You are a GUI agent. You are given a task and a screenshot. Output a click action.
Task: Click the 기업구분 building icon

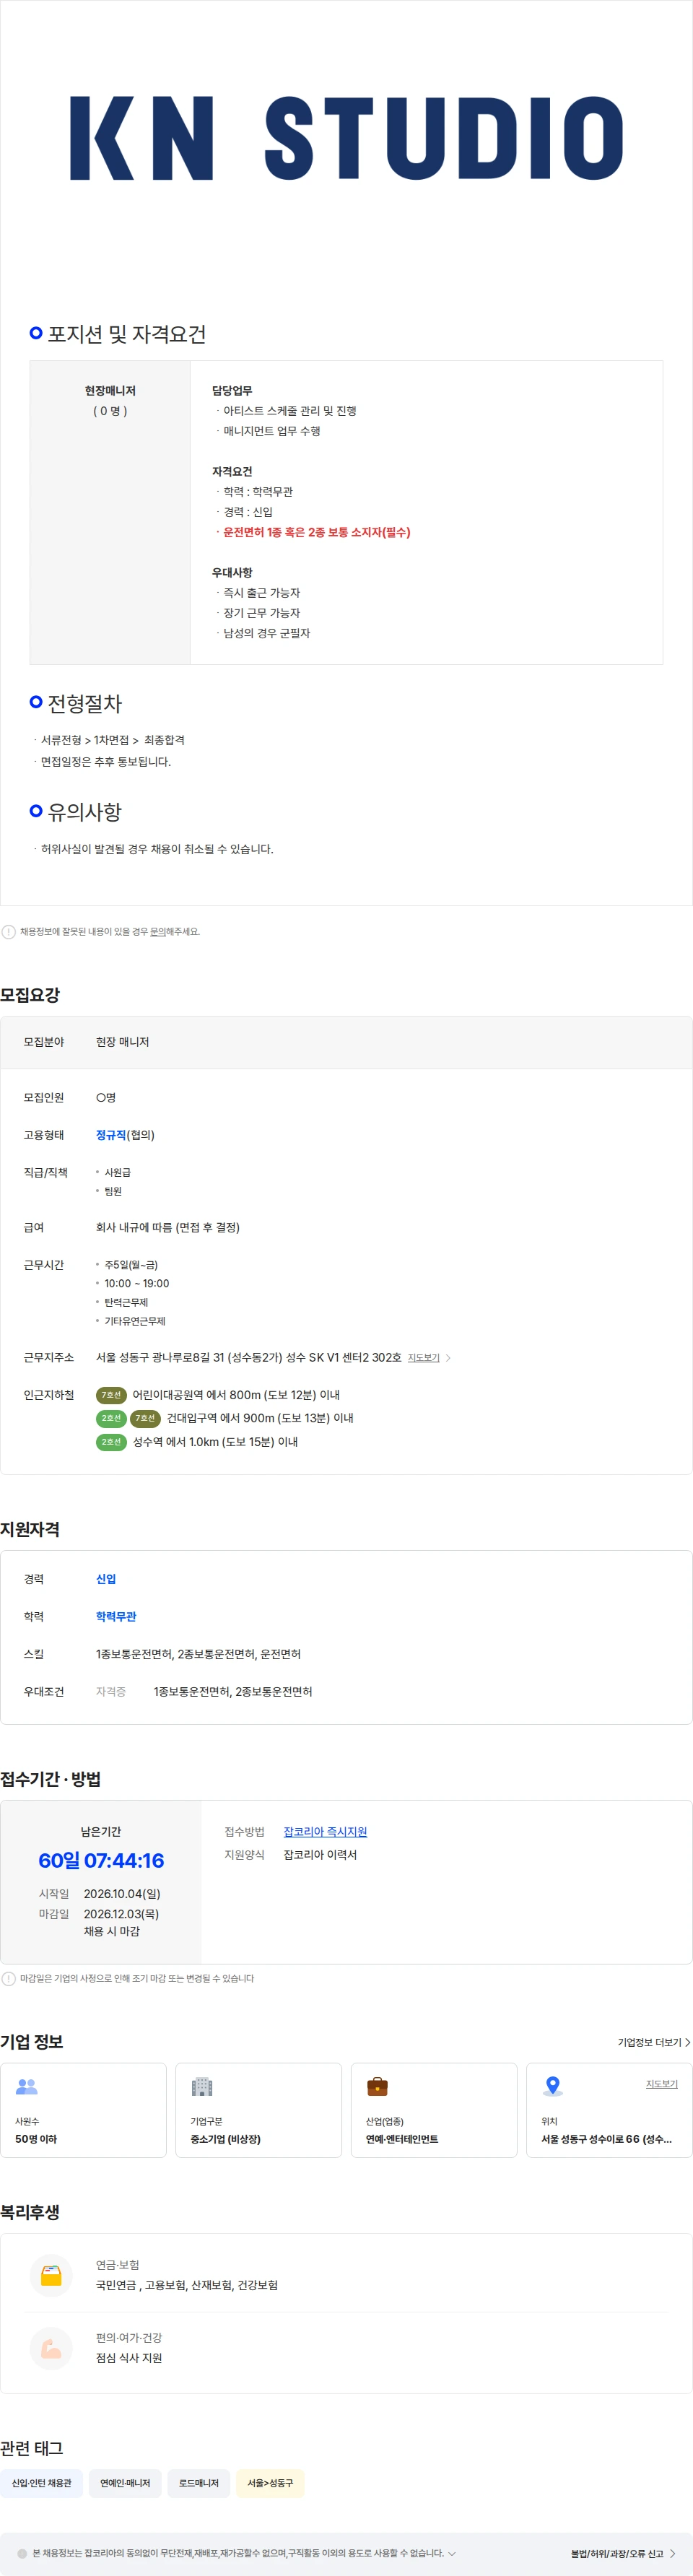pos(202,2086)
